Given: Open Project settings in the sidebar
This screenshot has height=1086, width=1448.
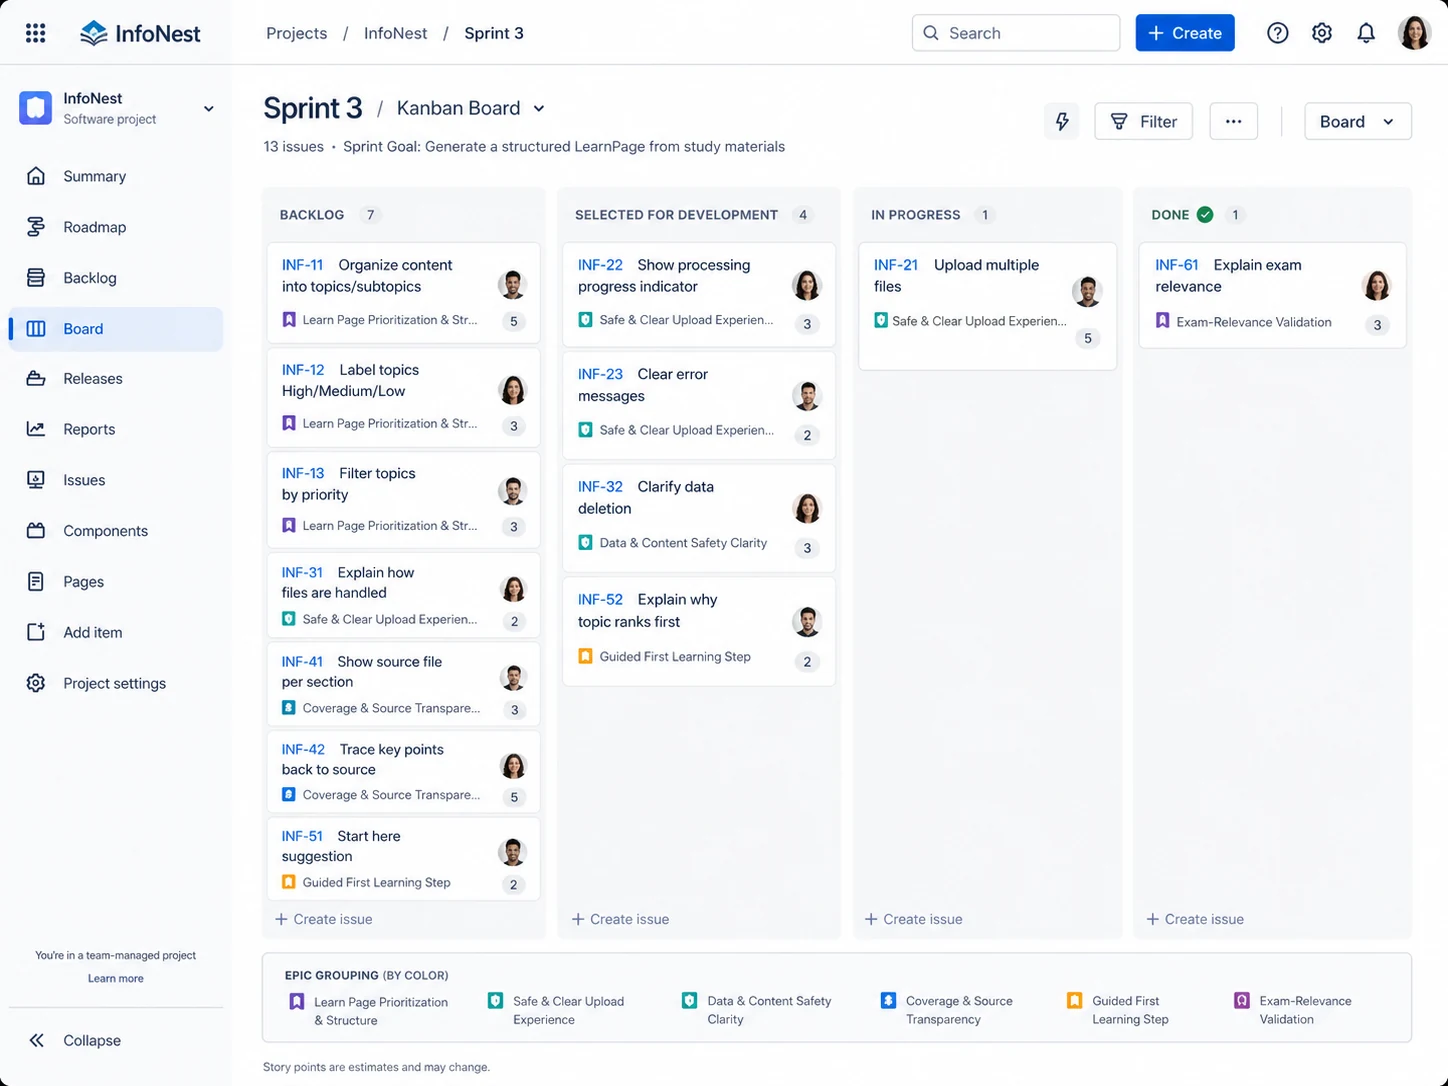Looking at the screenshot, I should point(116,683).
